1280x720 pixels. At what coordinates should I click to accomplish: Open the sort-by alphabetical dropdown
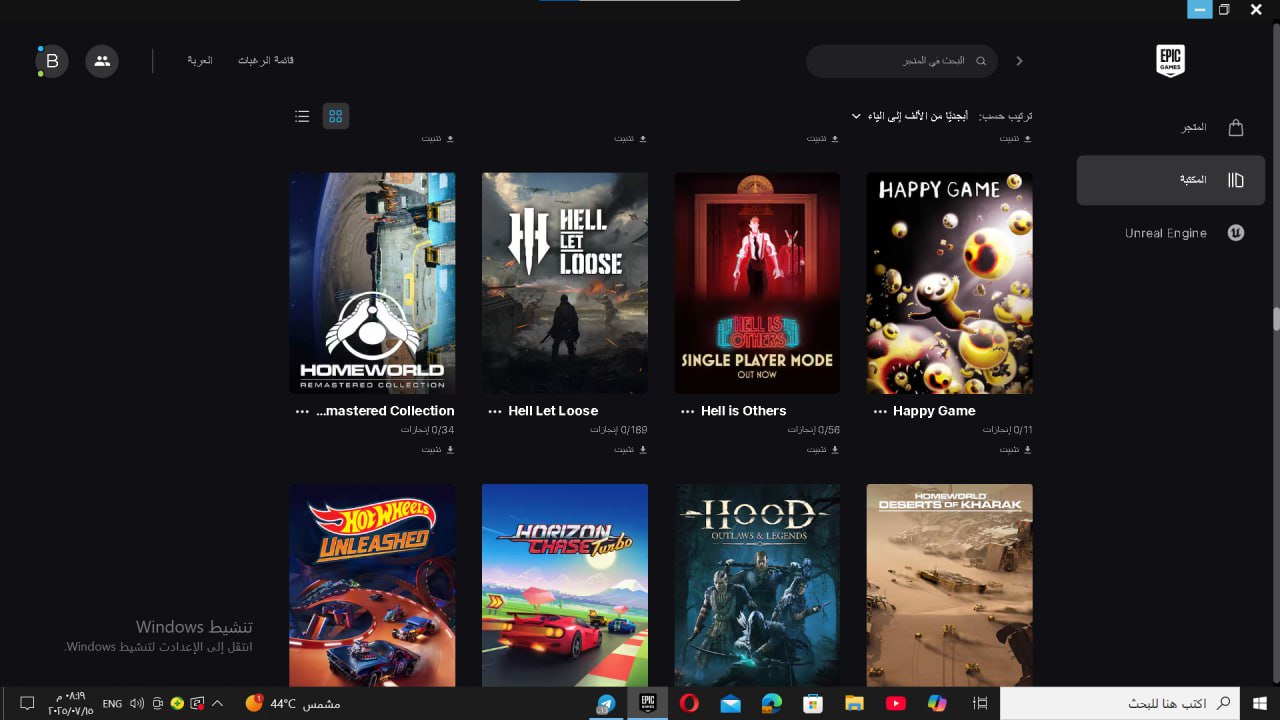click(909, 116)
